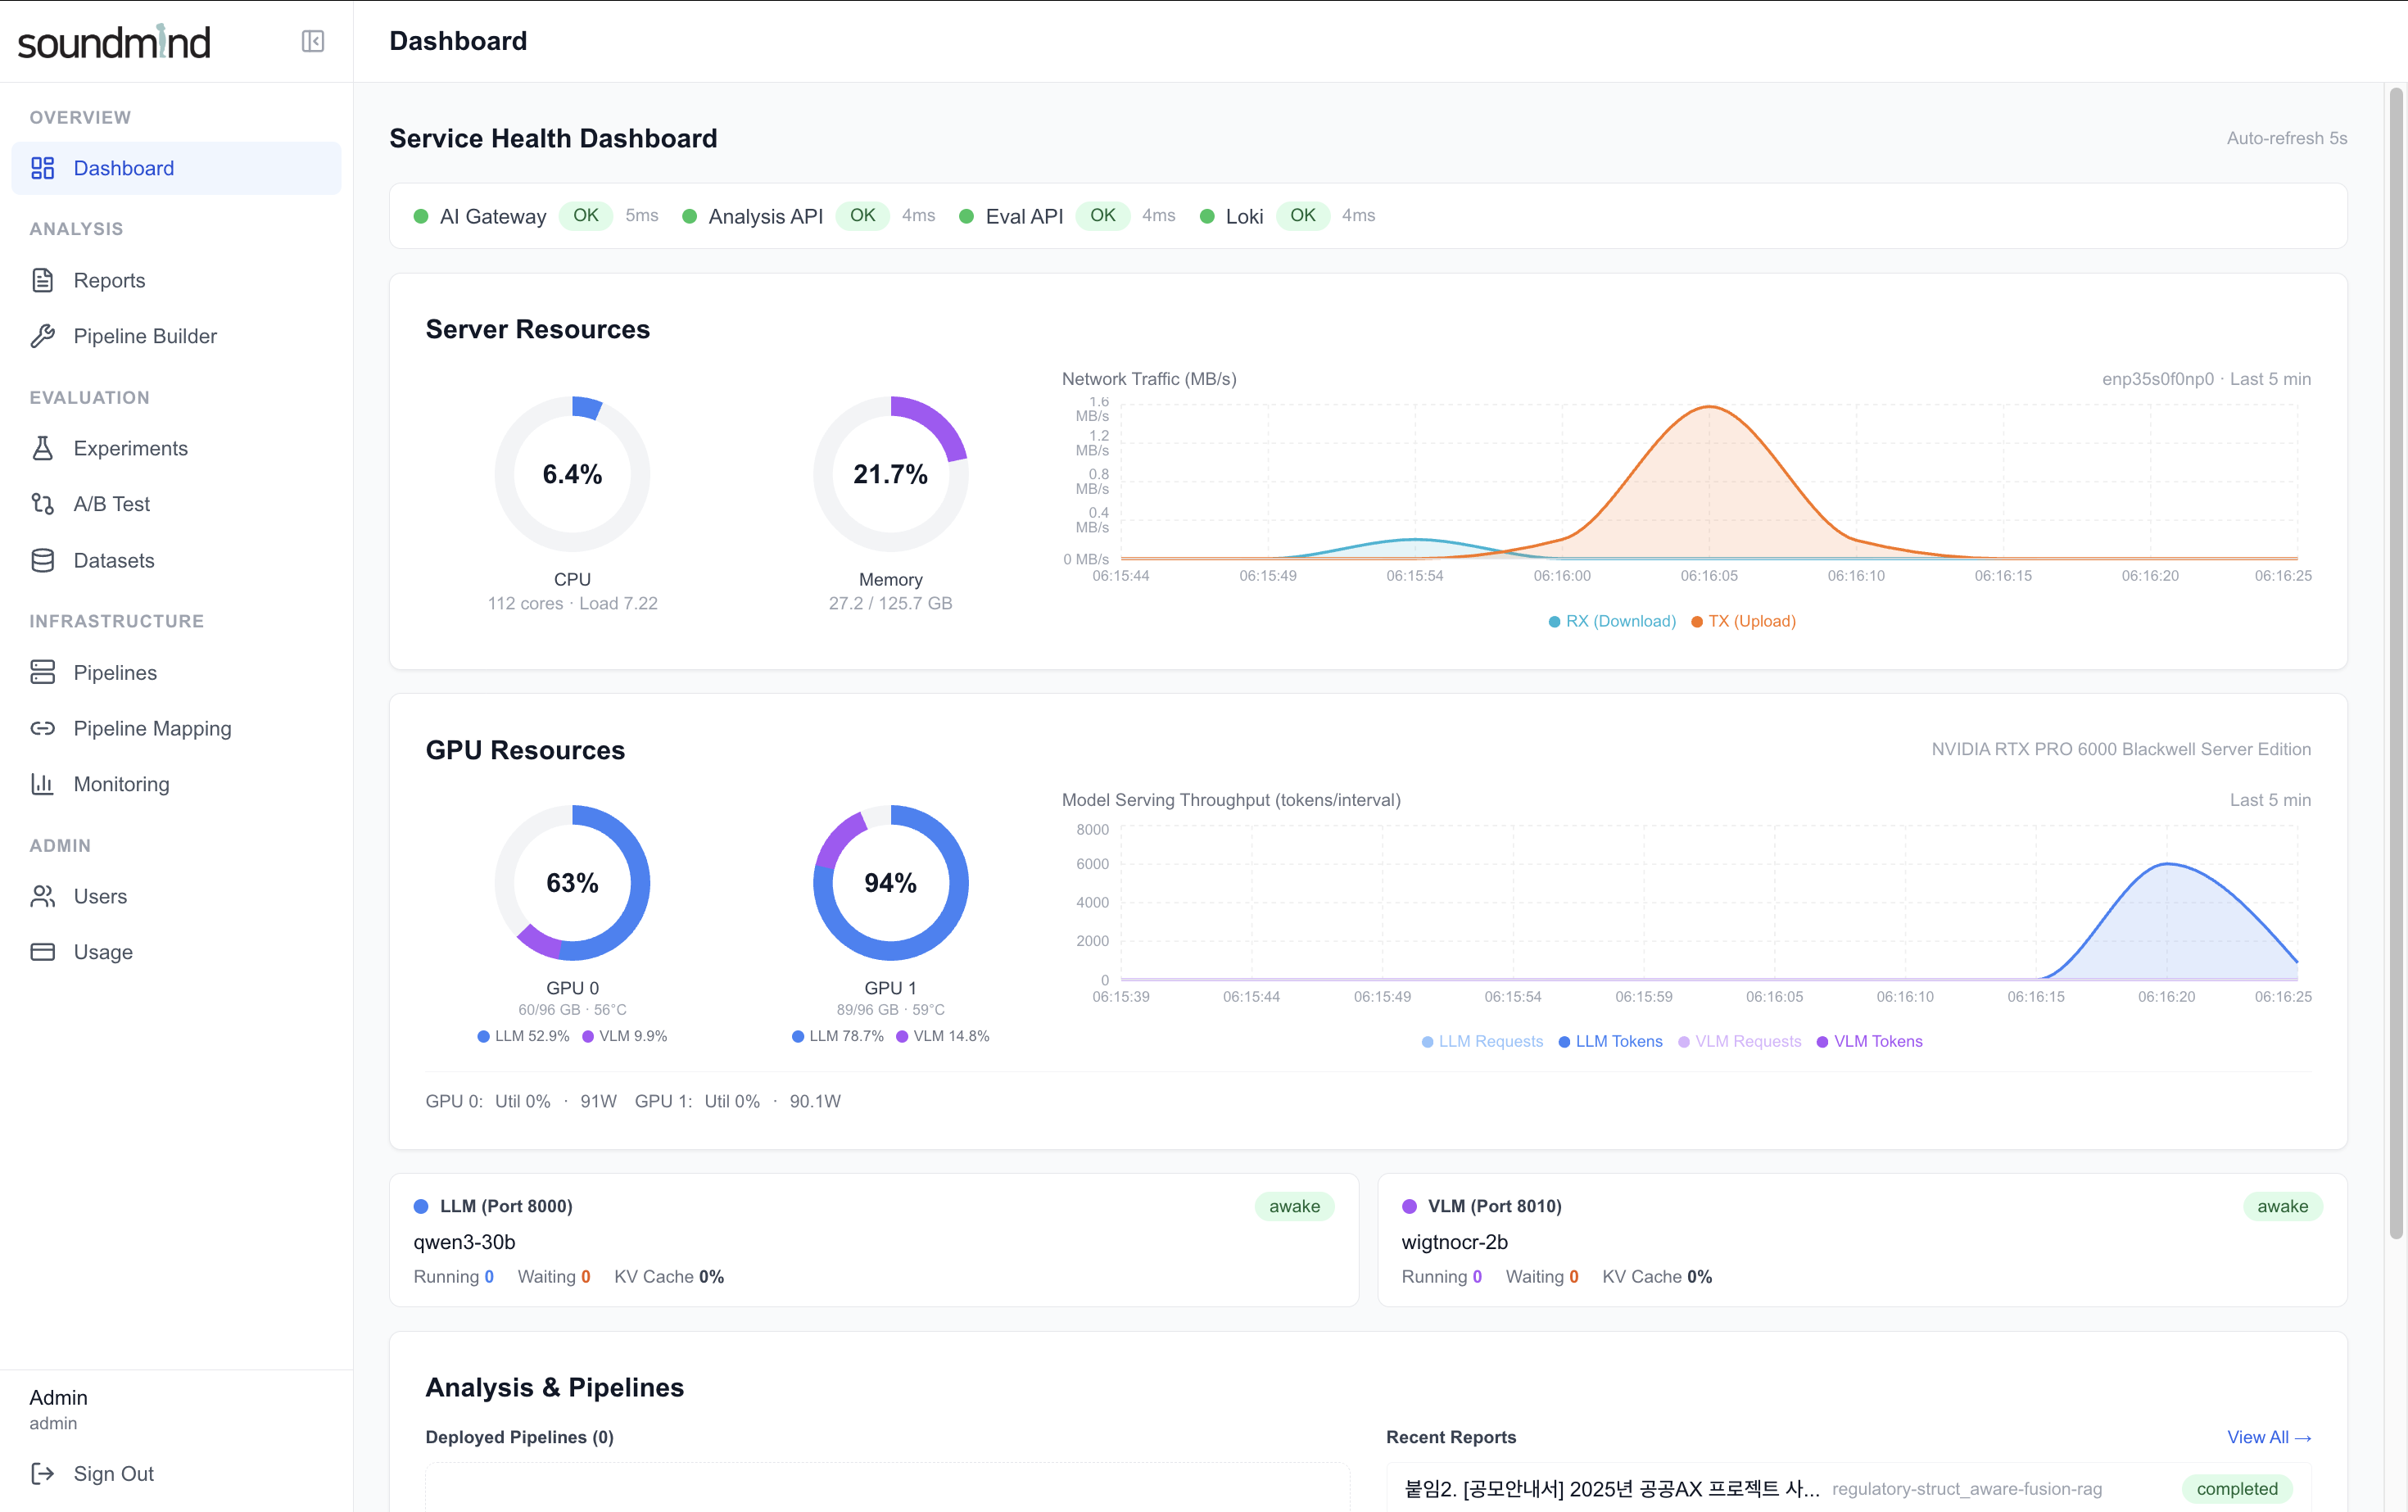Collapse the sidebar with the panel icon
The width and height of the screenshot is (2408, 1512).
(x=313, y=41)
